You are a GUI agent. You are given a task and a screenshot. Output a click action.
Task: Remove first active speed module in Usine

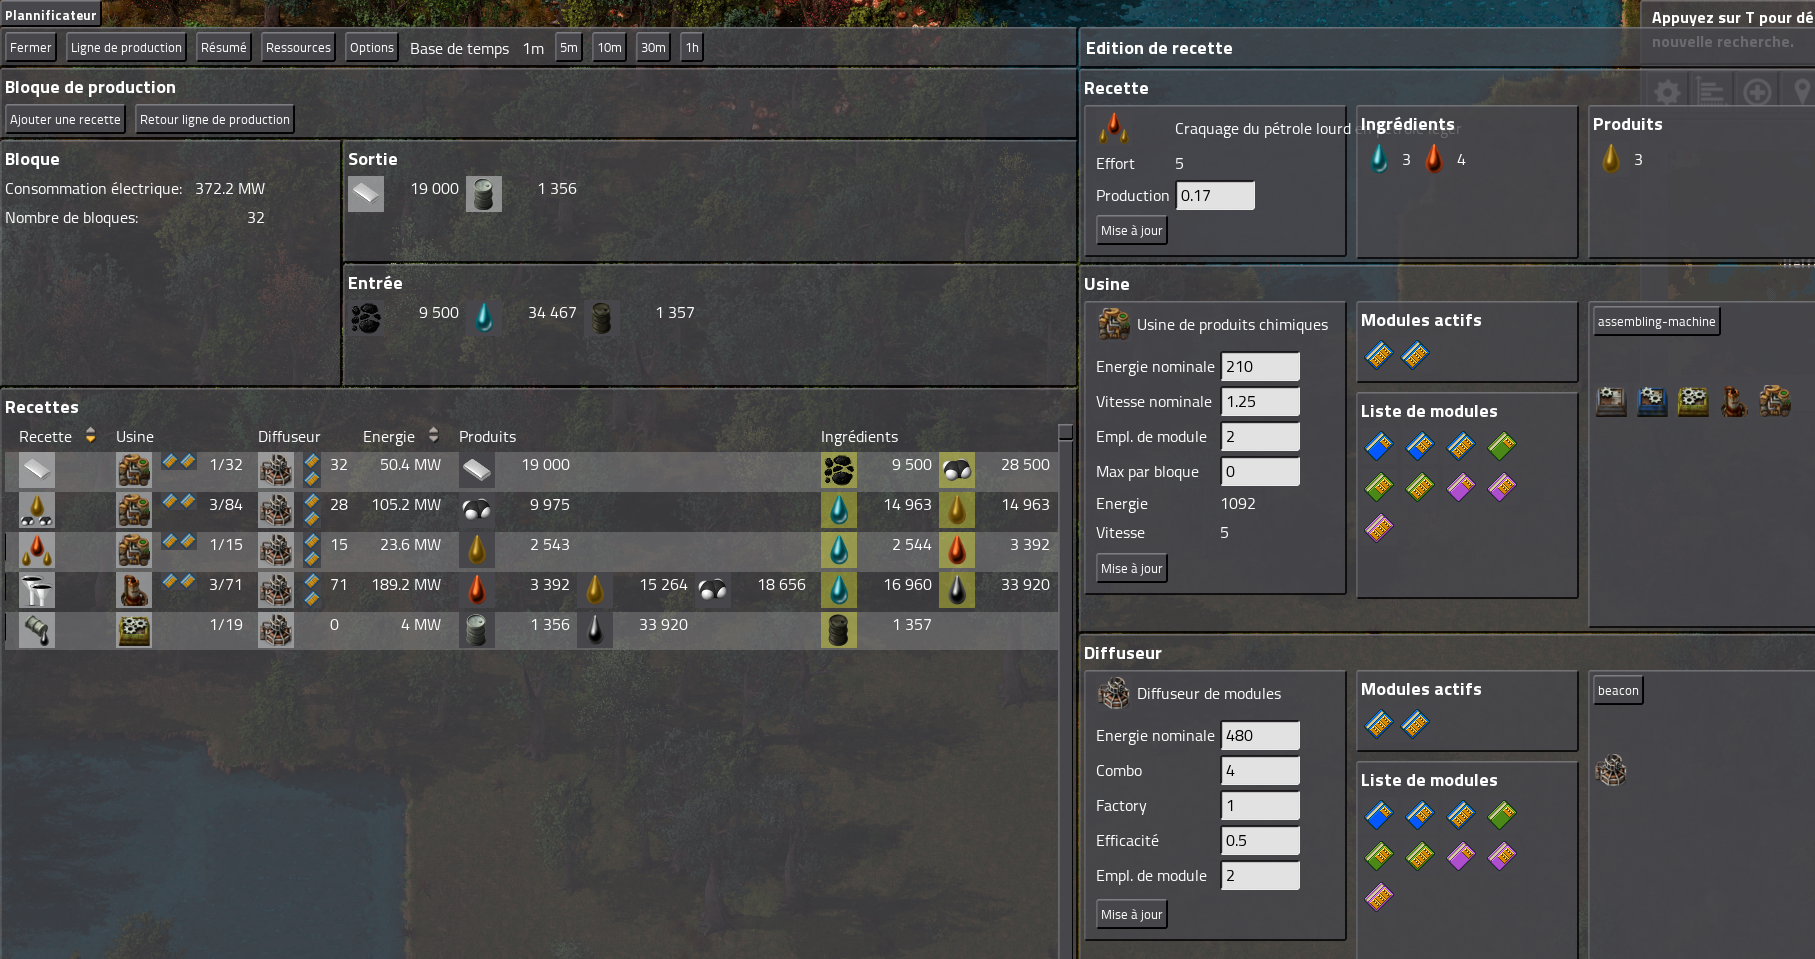tap(1379, 355)
